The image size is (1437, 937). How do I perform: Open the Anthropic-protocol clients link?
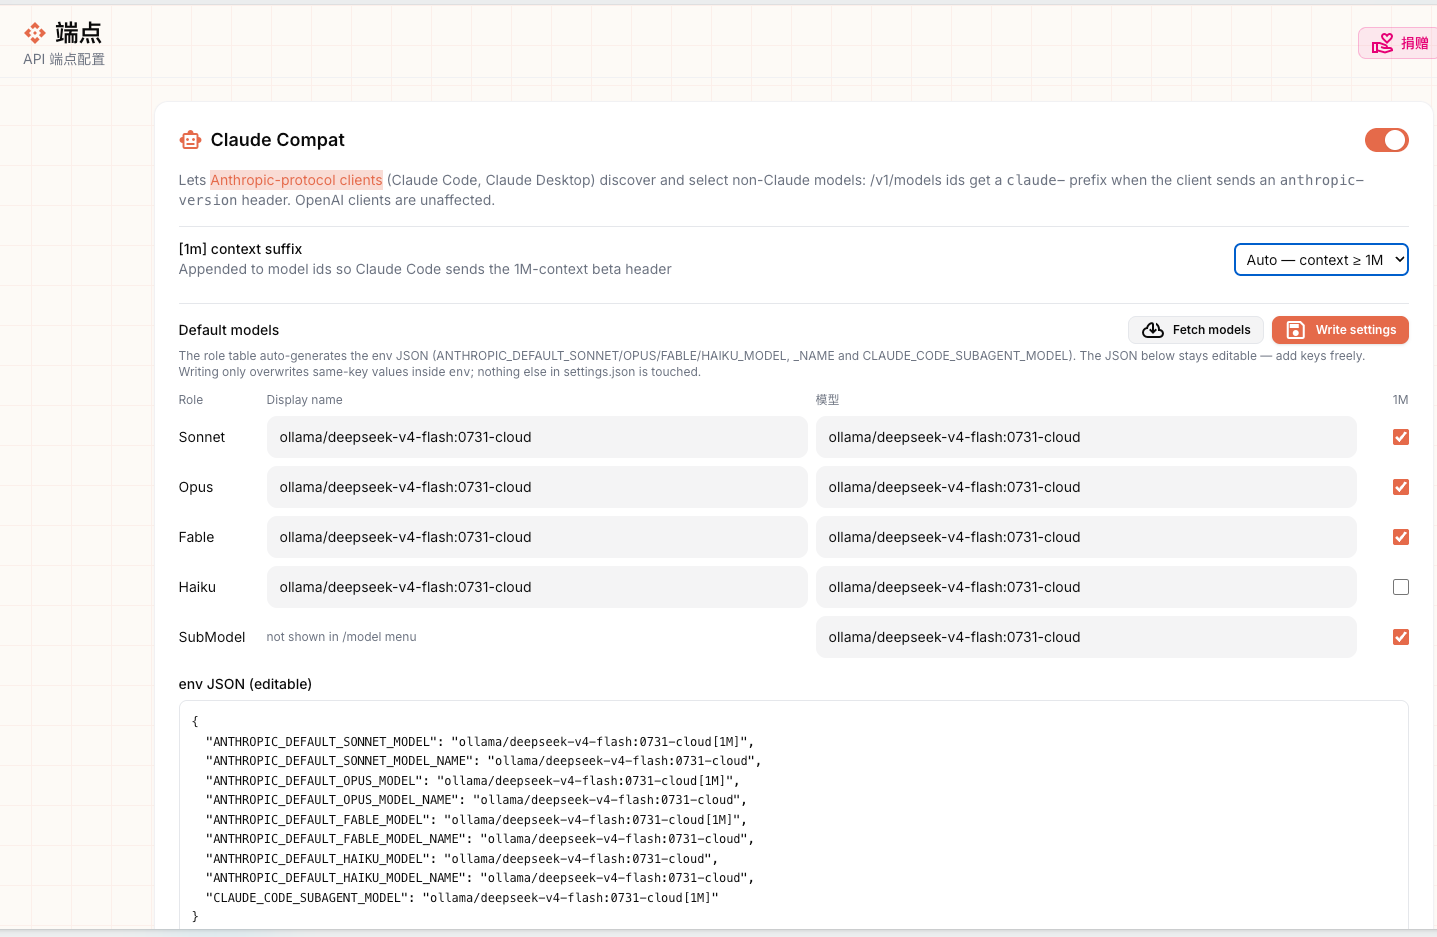[x=296, y=180]
